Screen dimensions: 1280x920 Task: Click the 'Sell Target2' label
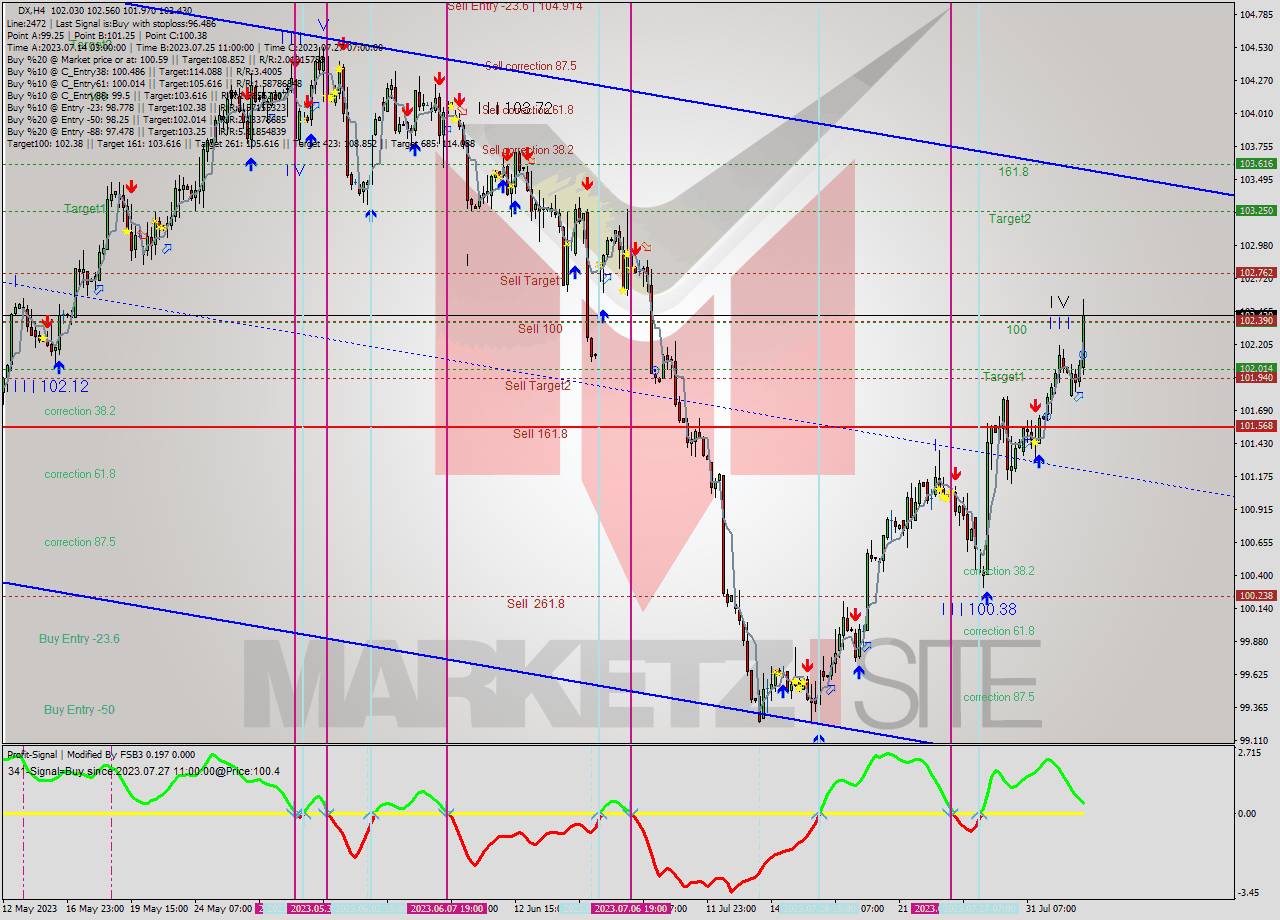pos(538,386)
